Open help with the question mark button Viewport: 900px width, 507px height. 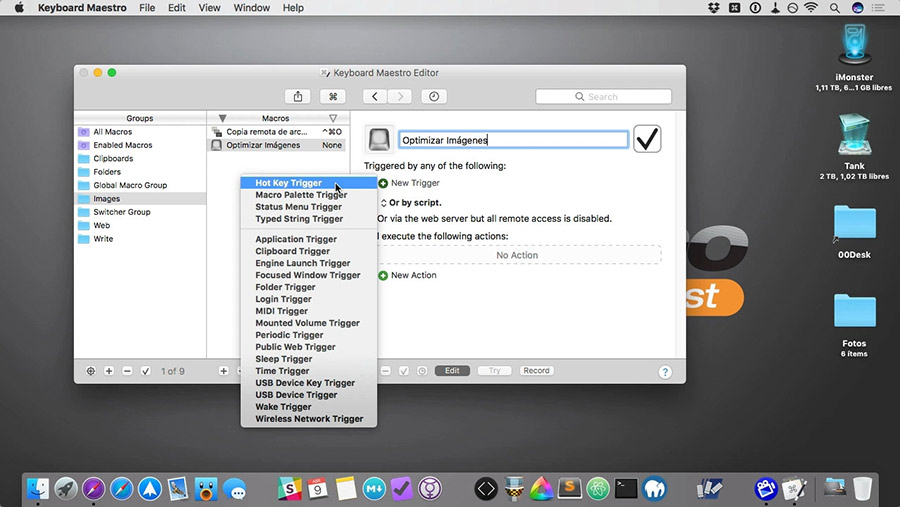(x=665, y=372)
